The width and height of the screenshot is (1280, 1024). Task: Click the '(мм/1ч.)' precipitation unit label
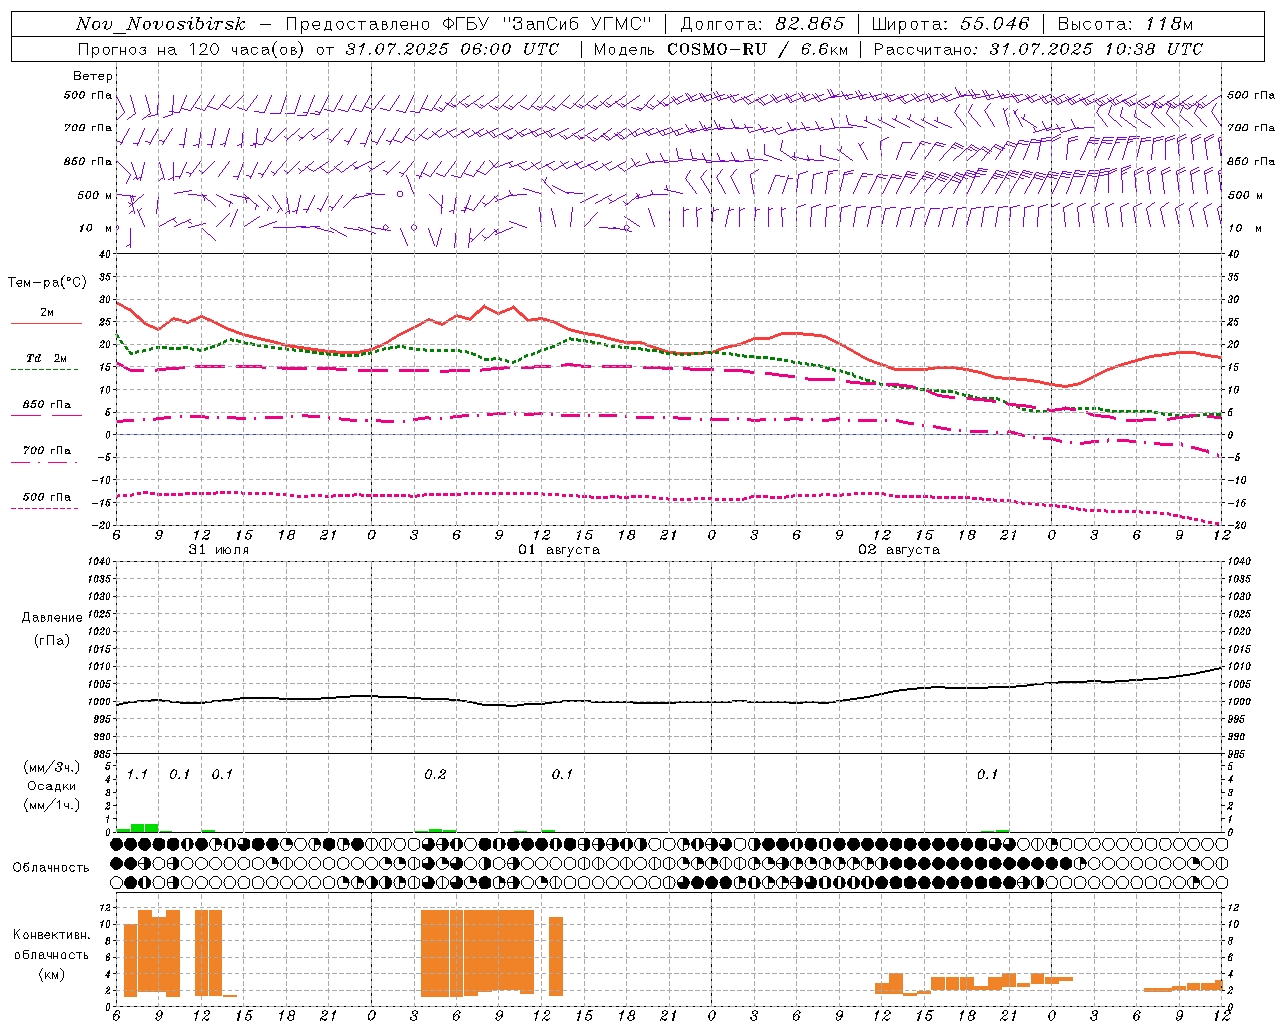51,804
